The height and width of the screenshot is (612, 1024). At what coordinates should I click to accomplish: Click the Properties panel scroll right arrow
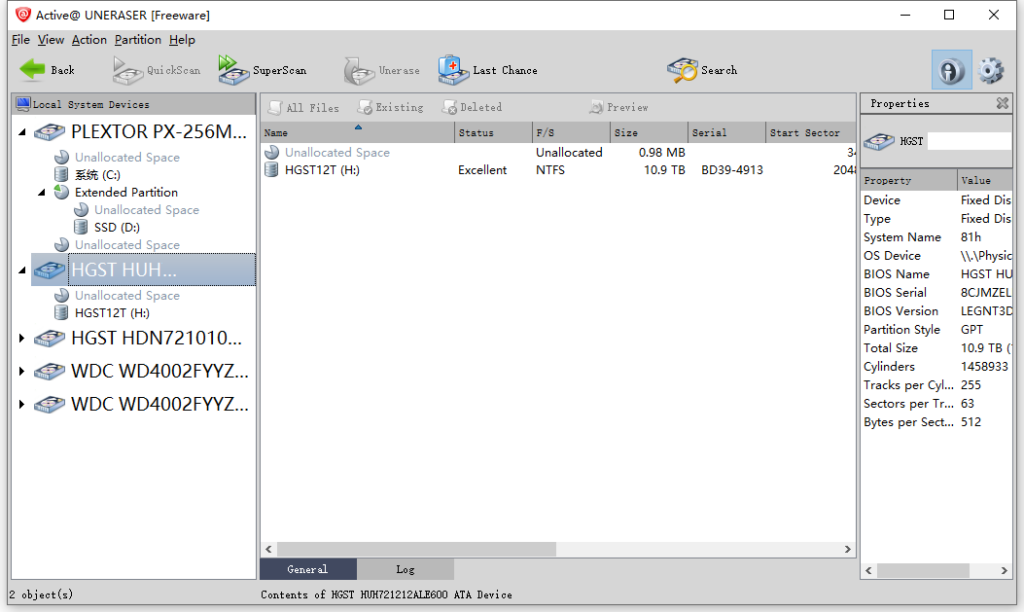[1004, 570]
